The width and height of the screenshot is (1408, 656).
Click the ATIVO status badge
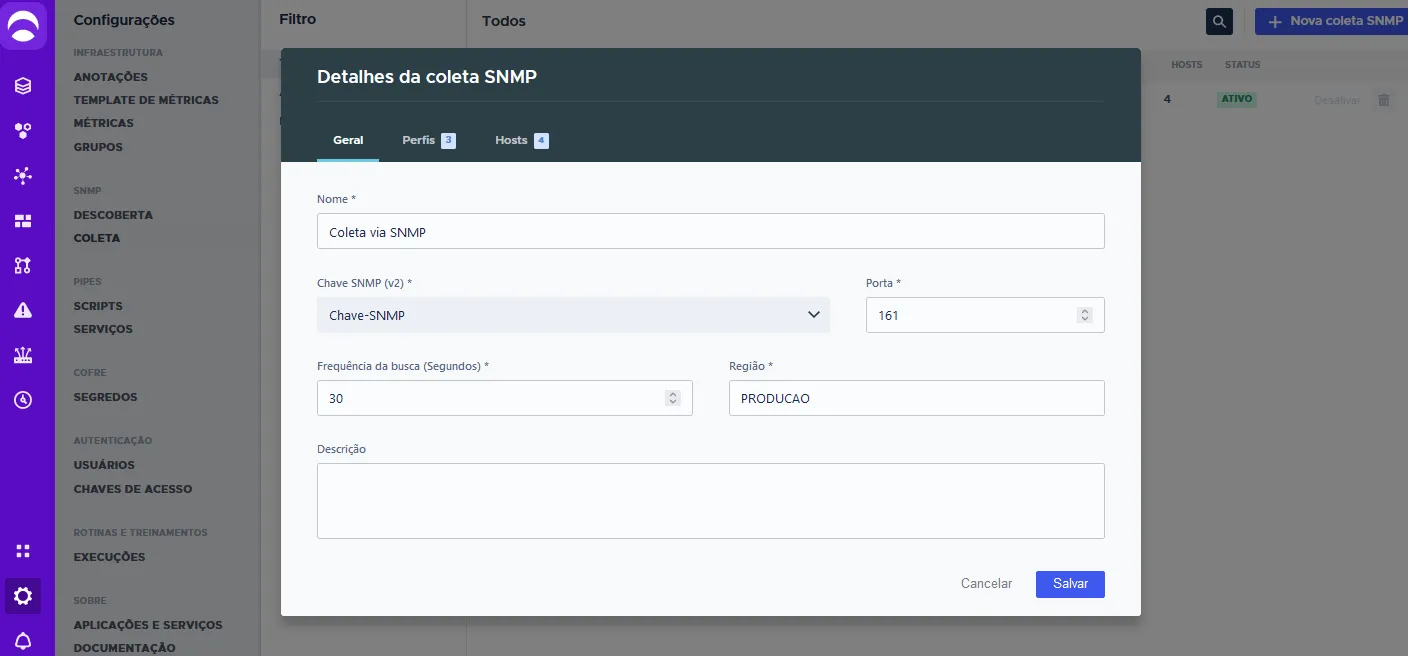(1237, 100)
